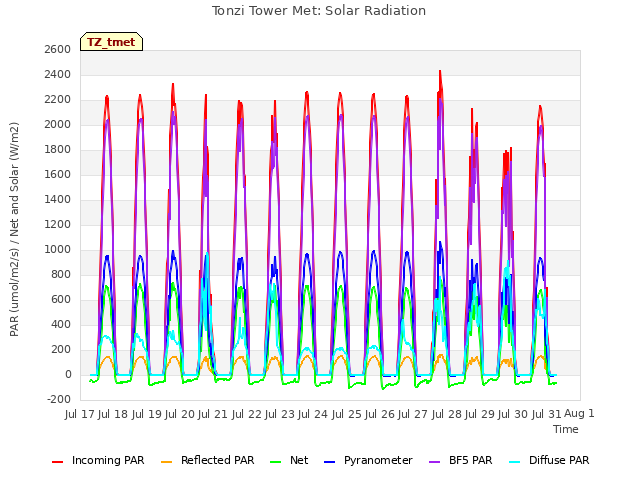Select the BF5 PAR legend label

coord(471,460)
